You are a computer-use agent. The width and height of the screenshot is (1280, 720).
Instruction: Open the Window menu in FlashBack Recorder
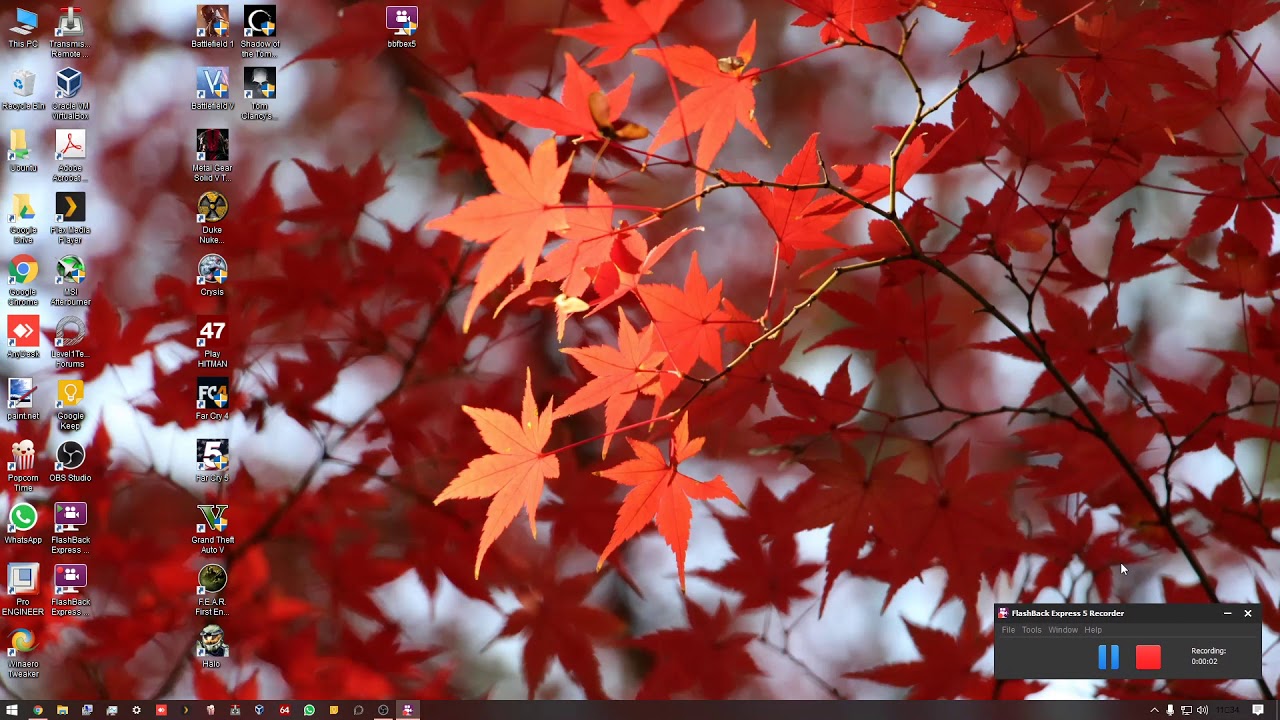click(x=1063, y=630)
